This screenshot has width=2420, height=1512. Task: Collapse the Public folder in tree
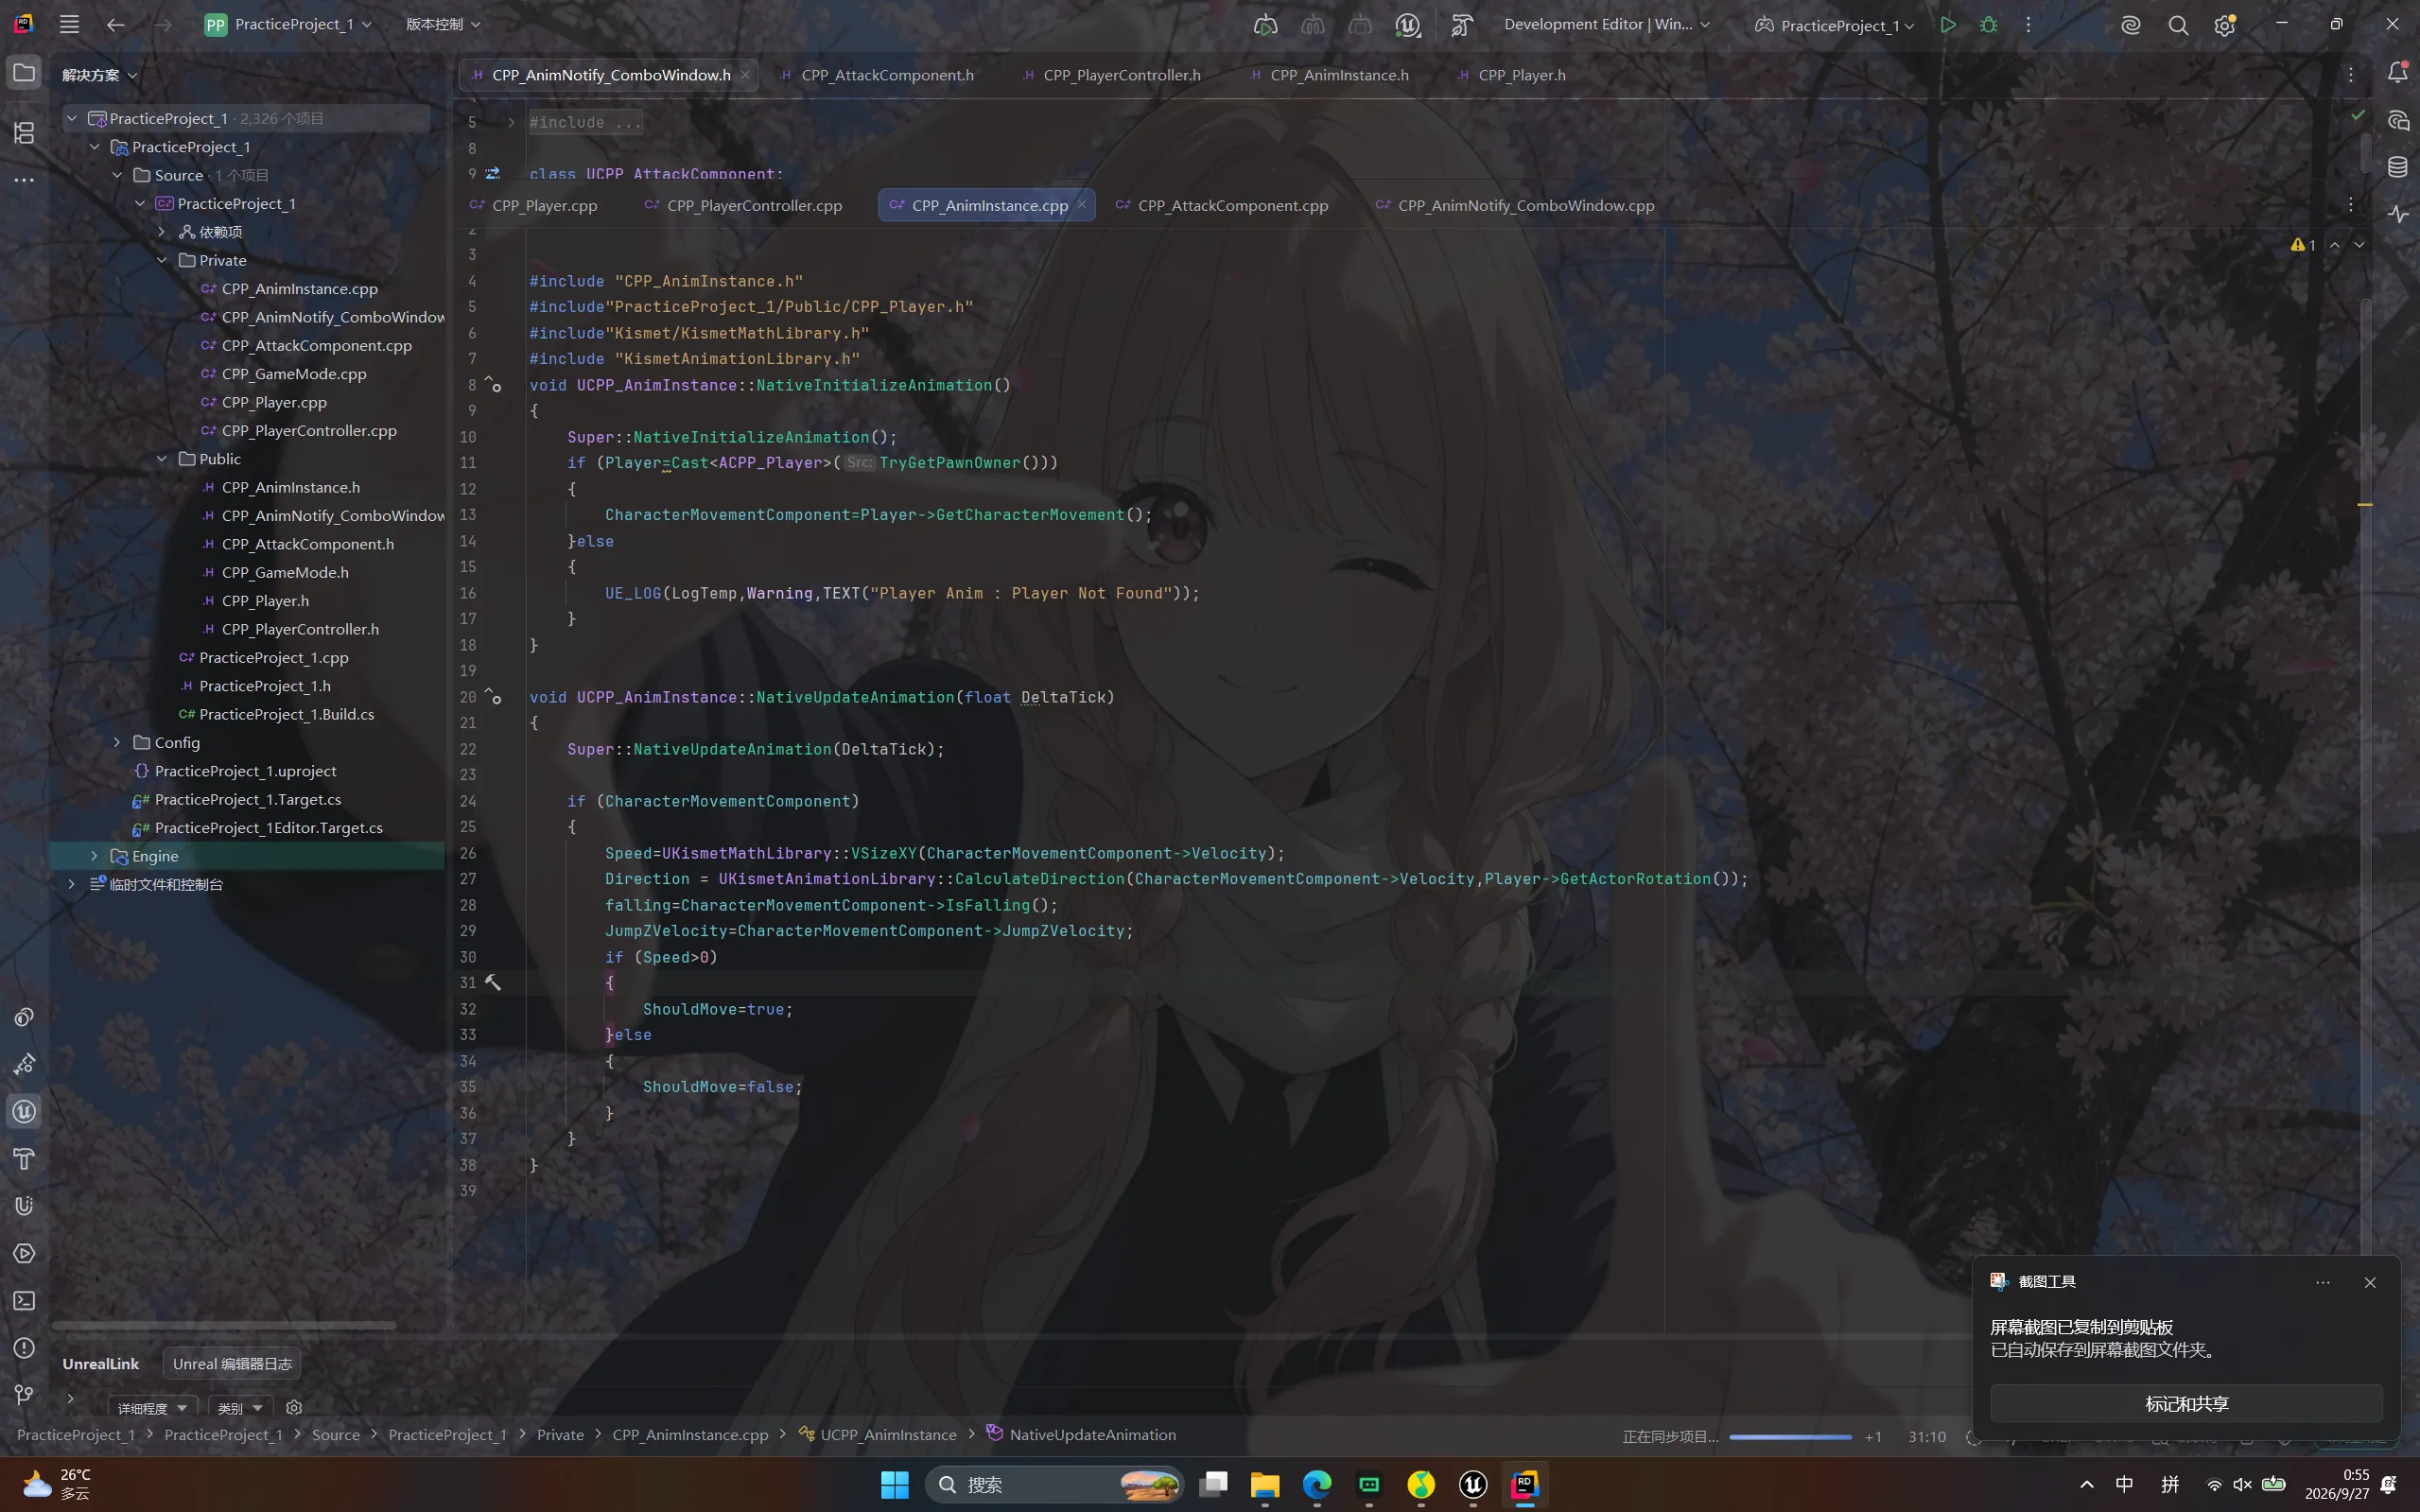point(162,459)
